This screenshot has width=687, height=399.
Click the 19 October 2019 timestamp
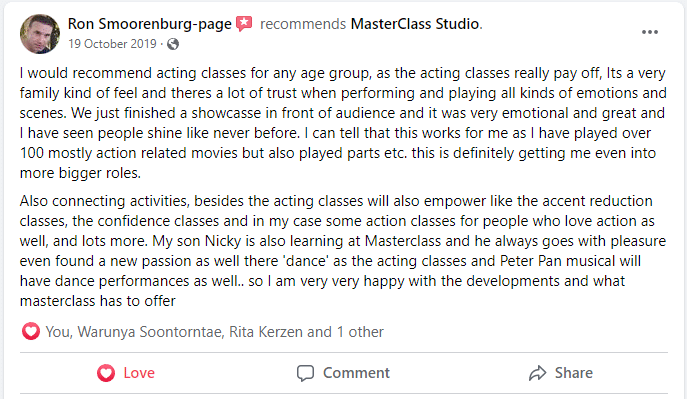[x=112, y=44]
